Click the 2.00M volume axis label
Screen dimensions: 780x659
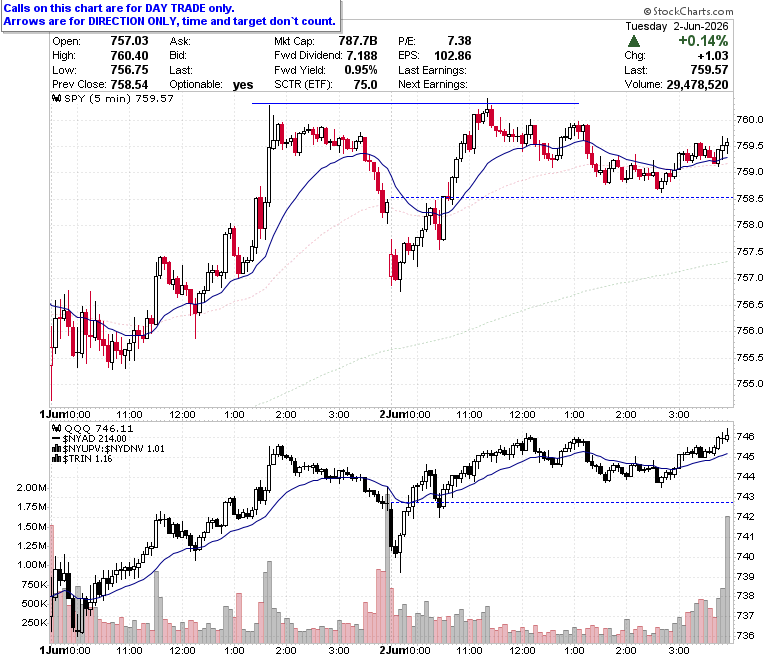[x=32, y=487]
